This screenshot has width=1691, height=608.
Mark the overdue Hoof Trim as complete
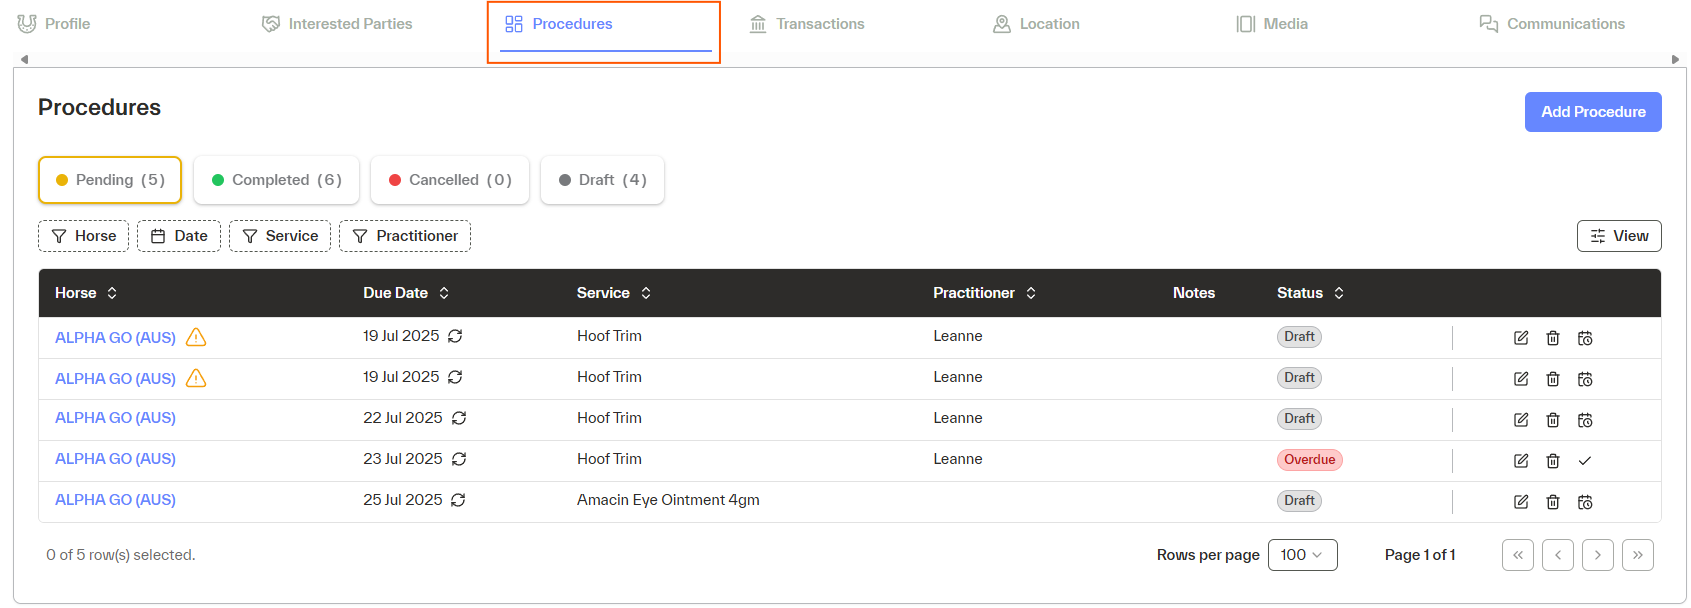pos(1585,461)
